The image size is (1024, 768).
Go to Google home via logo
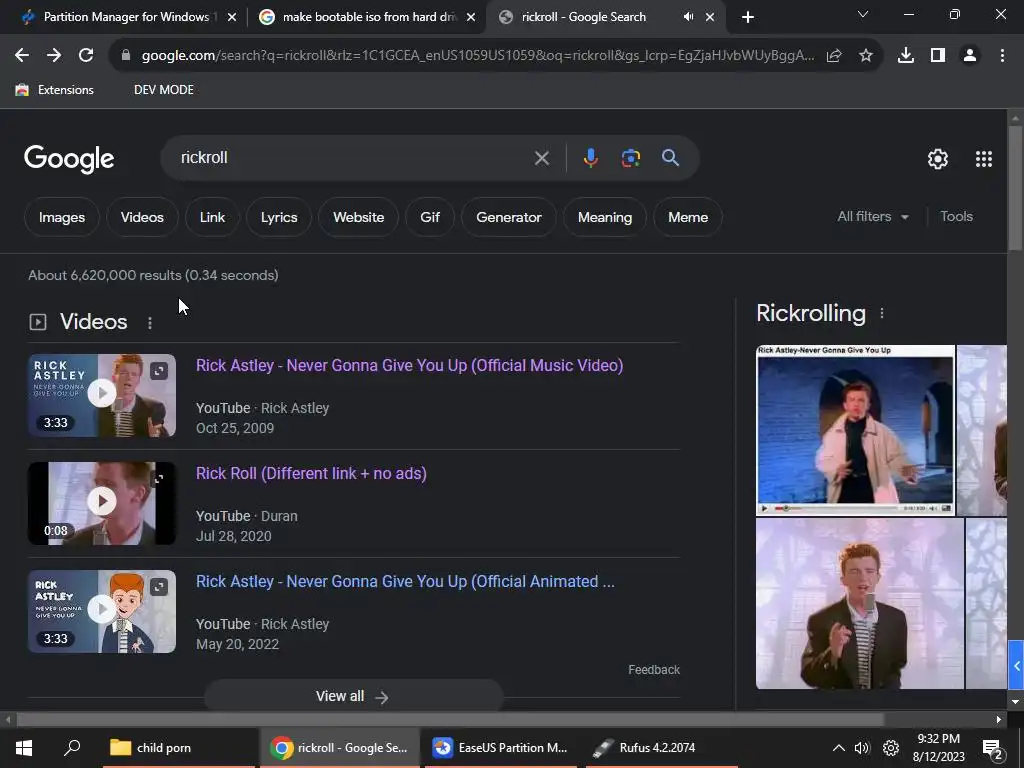[69, 159]
